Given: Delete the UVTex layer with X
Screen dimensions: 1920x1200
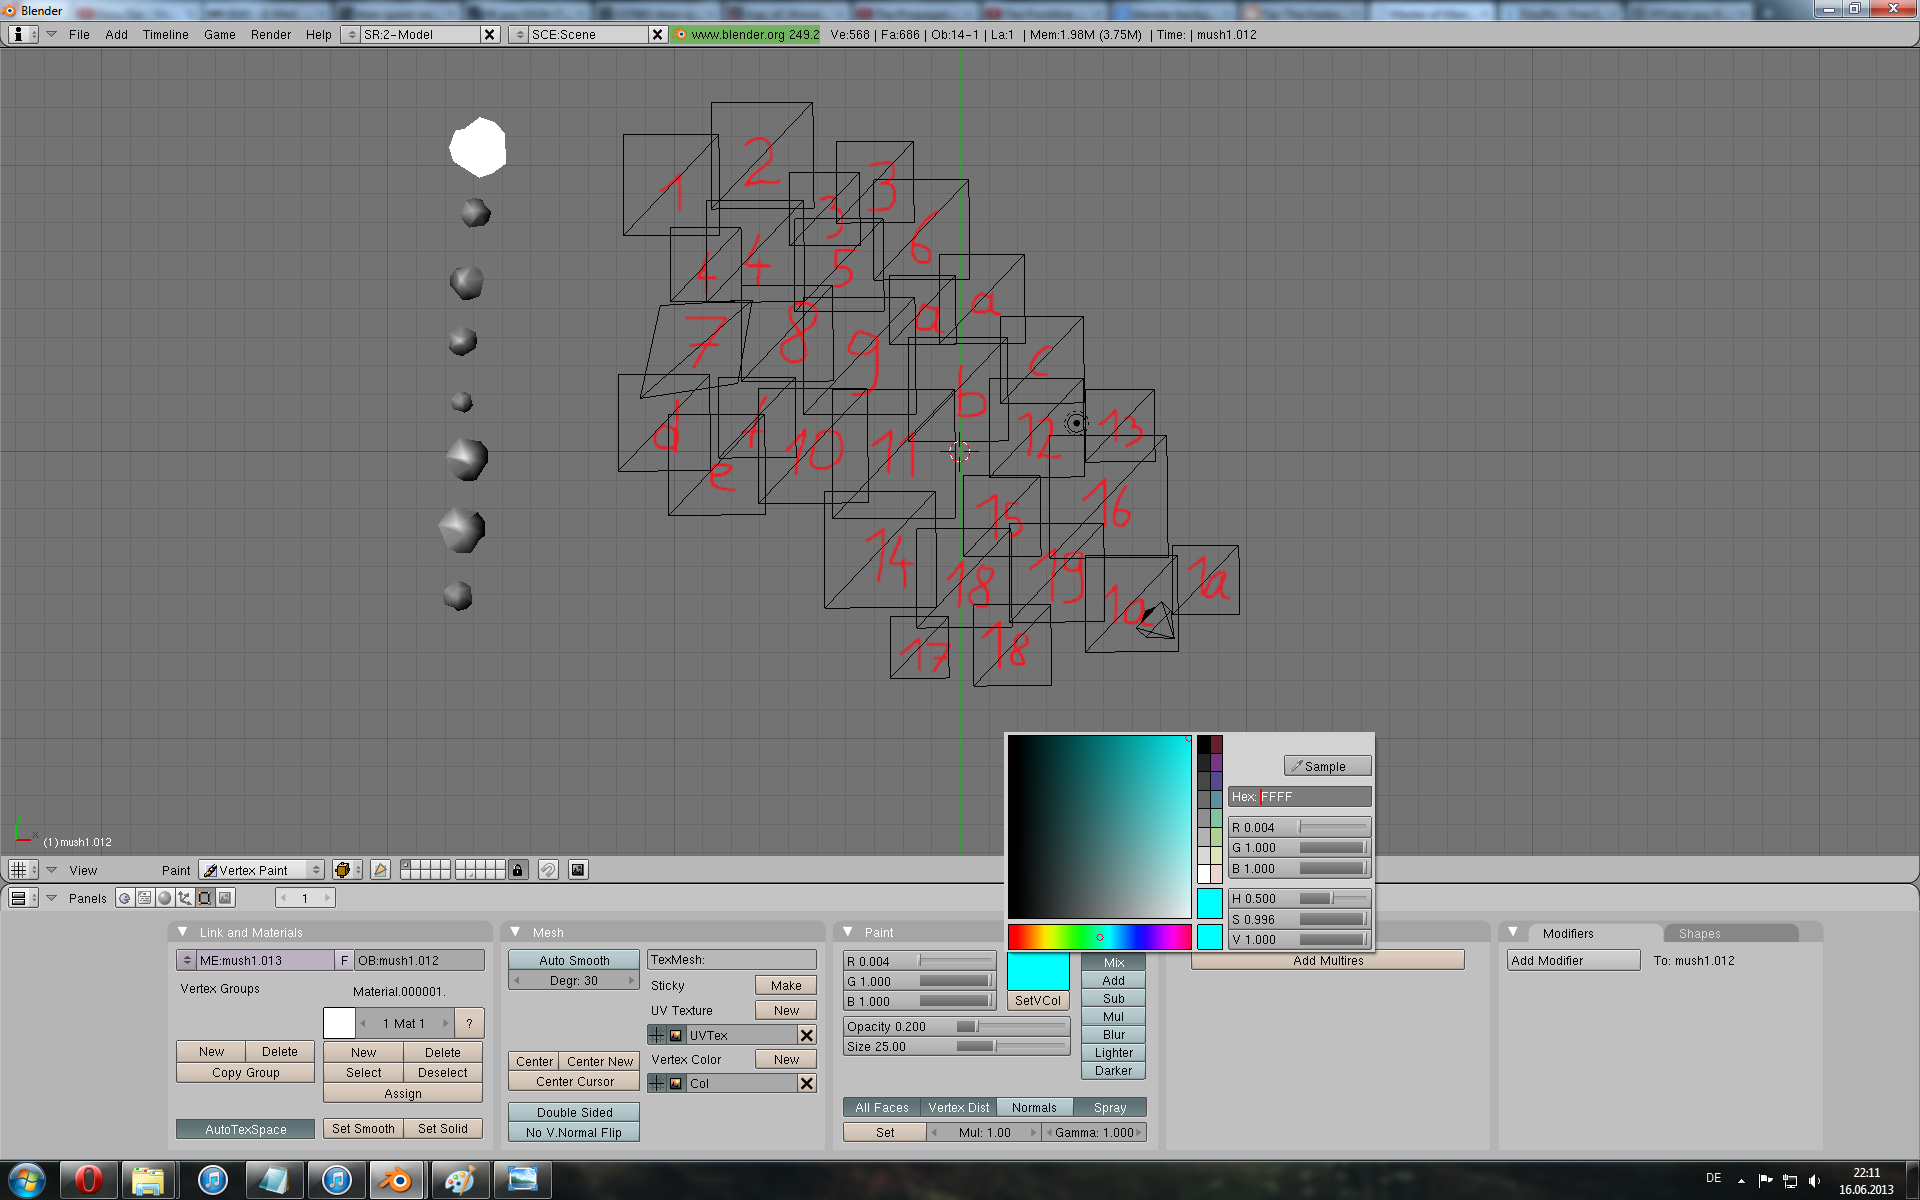Looking at the screenshot, I should pyautogui.click(x=807, y=1035).
